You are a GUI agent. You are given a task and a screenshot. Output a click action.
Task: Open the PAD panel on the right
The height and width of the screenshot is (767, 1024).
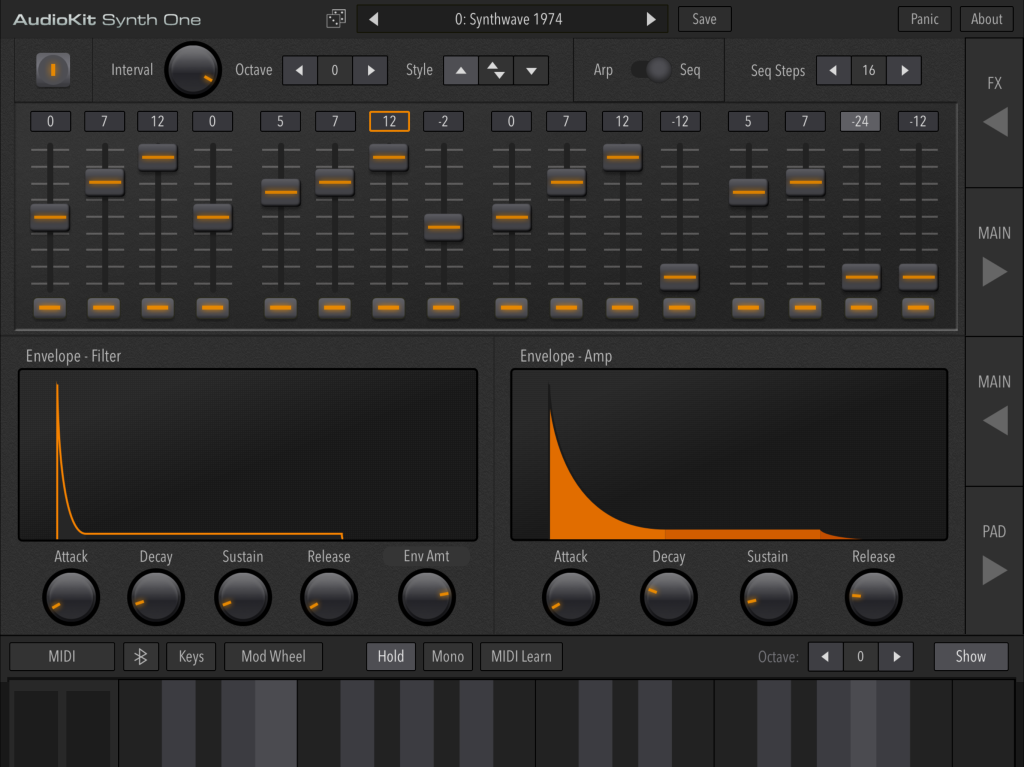[x=994, y=569]
